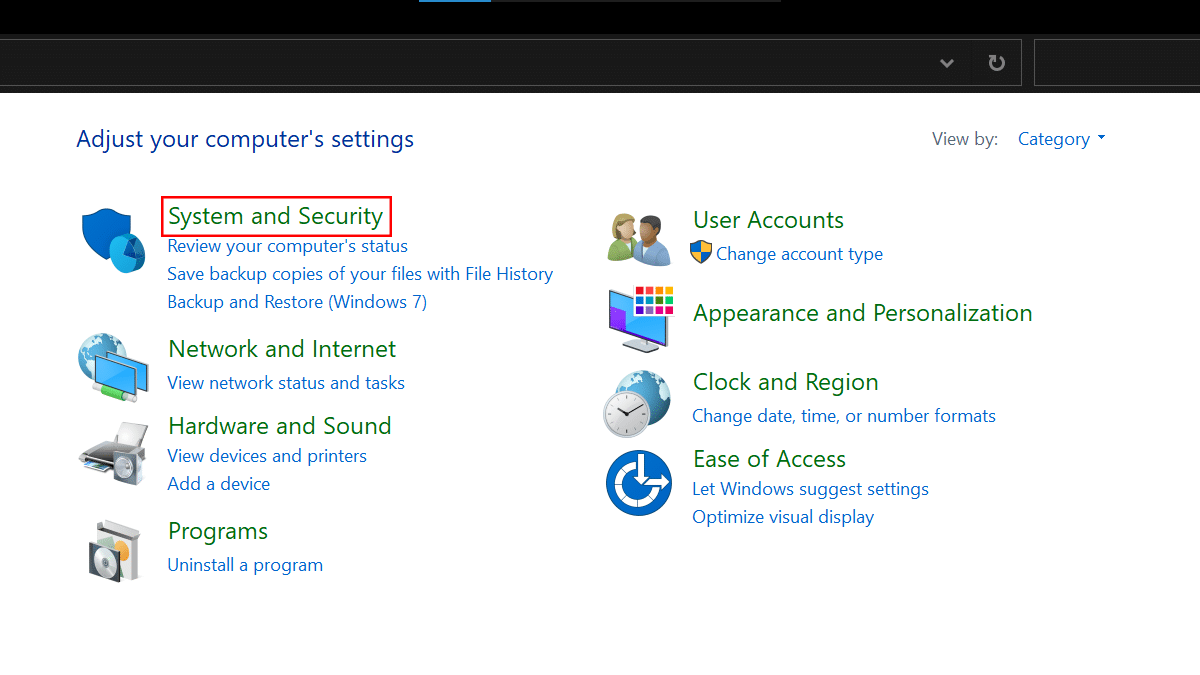Select View network status and tasks
The width and height of the screenshot is (1200, 675).
(x=286, y=383)
